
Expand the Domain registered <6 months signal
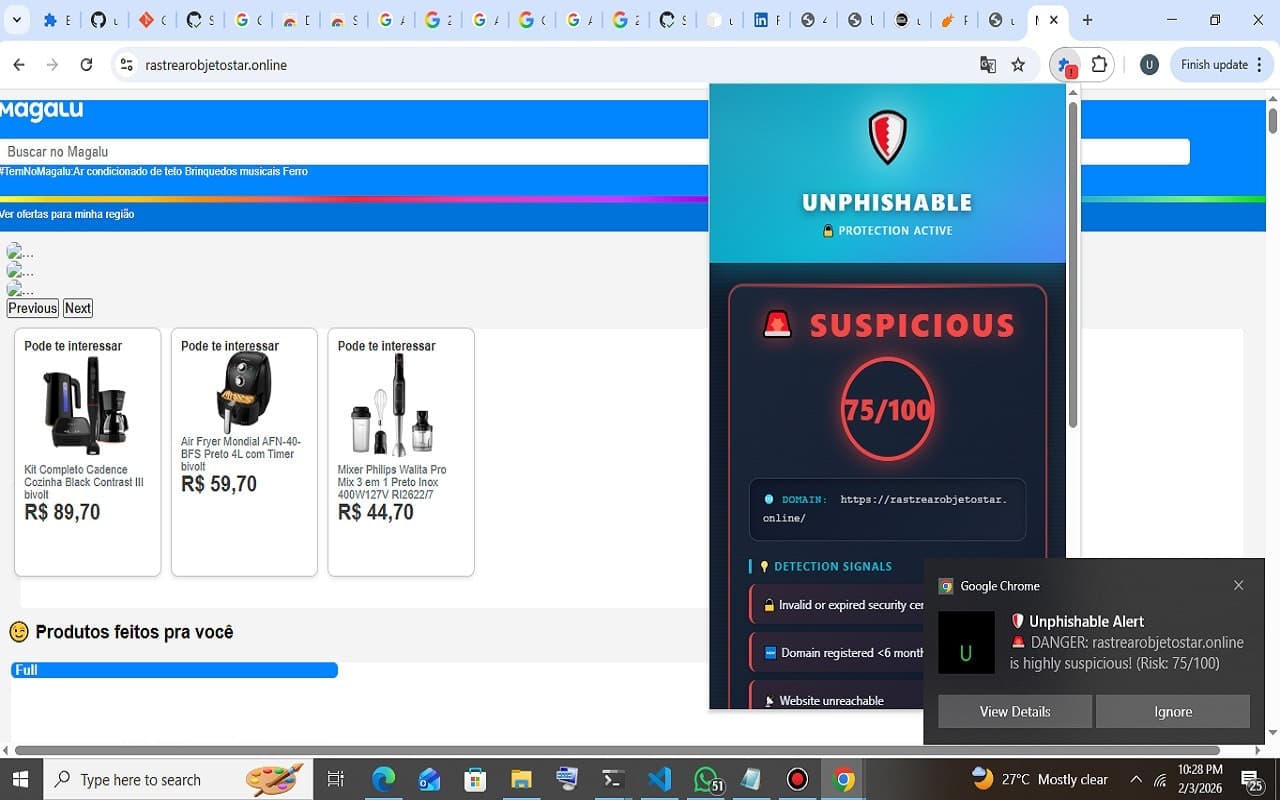tap(850, 652)
